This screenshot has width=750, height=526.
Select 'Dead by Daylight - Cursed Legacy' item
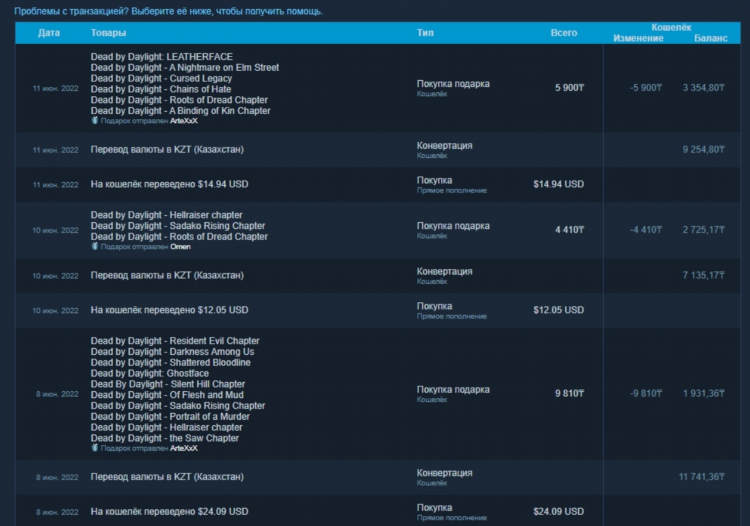pos(161,78)
